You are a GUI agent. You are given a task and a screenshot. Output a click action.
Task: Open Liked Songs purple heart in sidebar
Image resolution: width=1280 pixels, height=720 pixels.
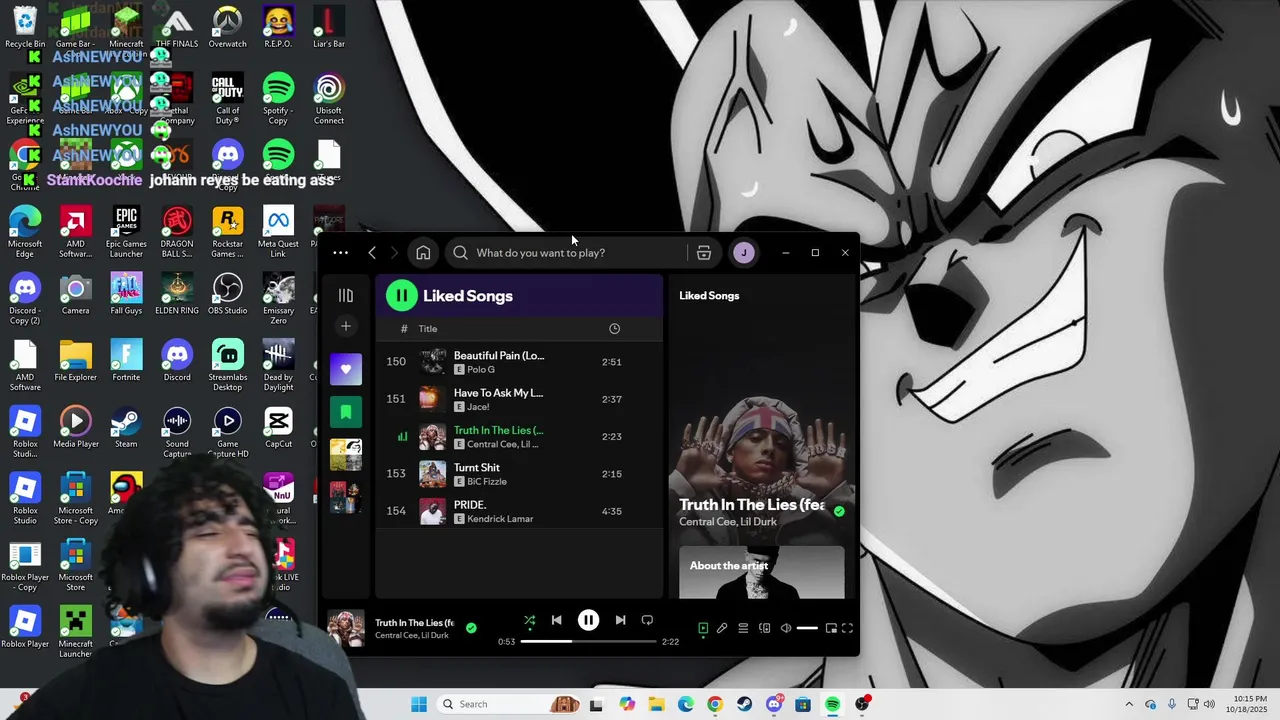346,369
